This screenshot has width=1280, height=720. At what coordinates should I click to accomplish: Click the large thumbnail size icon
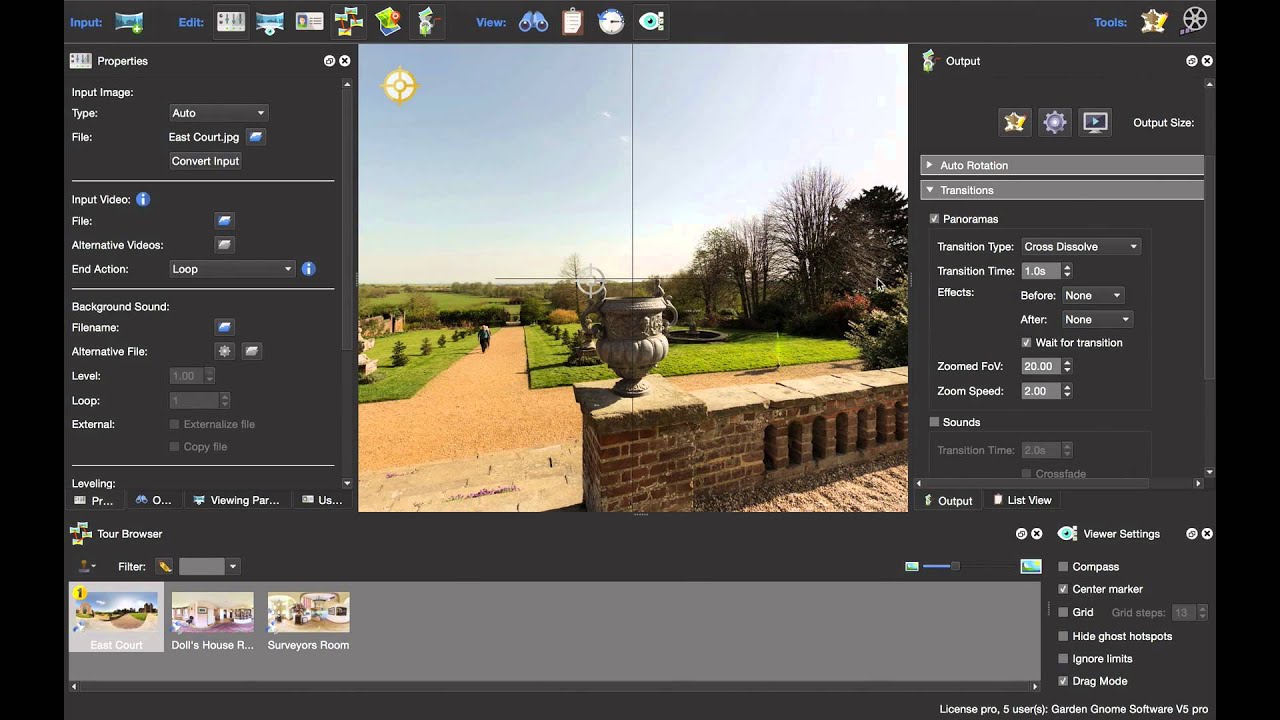tap(1031, 567)
